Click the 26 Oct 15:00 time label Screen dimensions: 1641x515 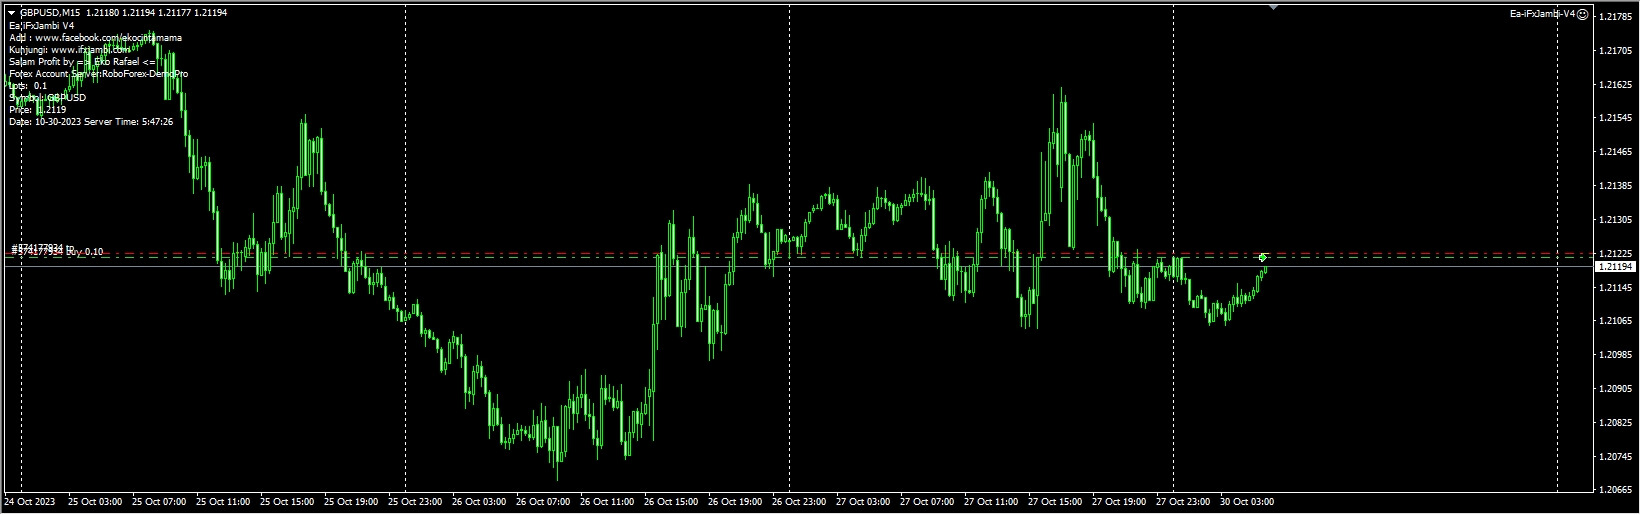point(671,502)
